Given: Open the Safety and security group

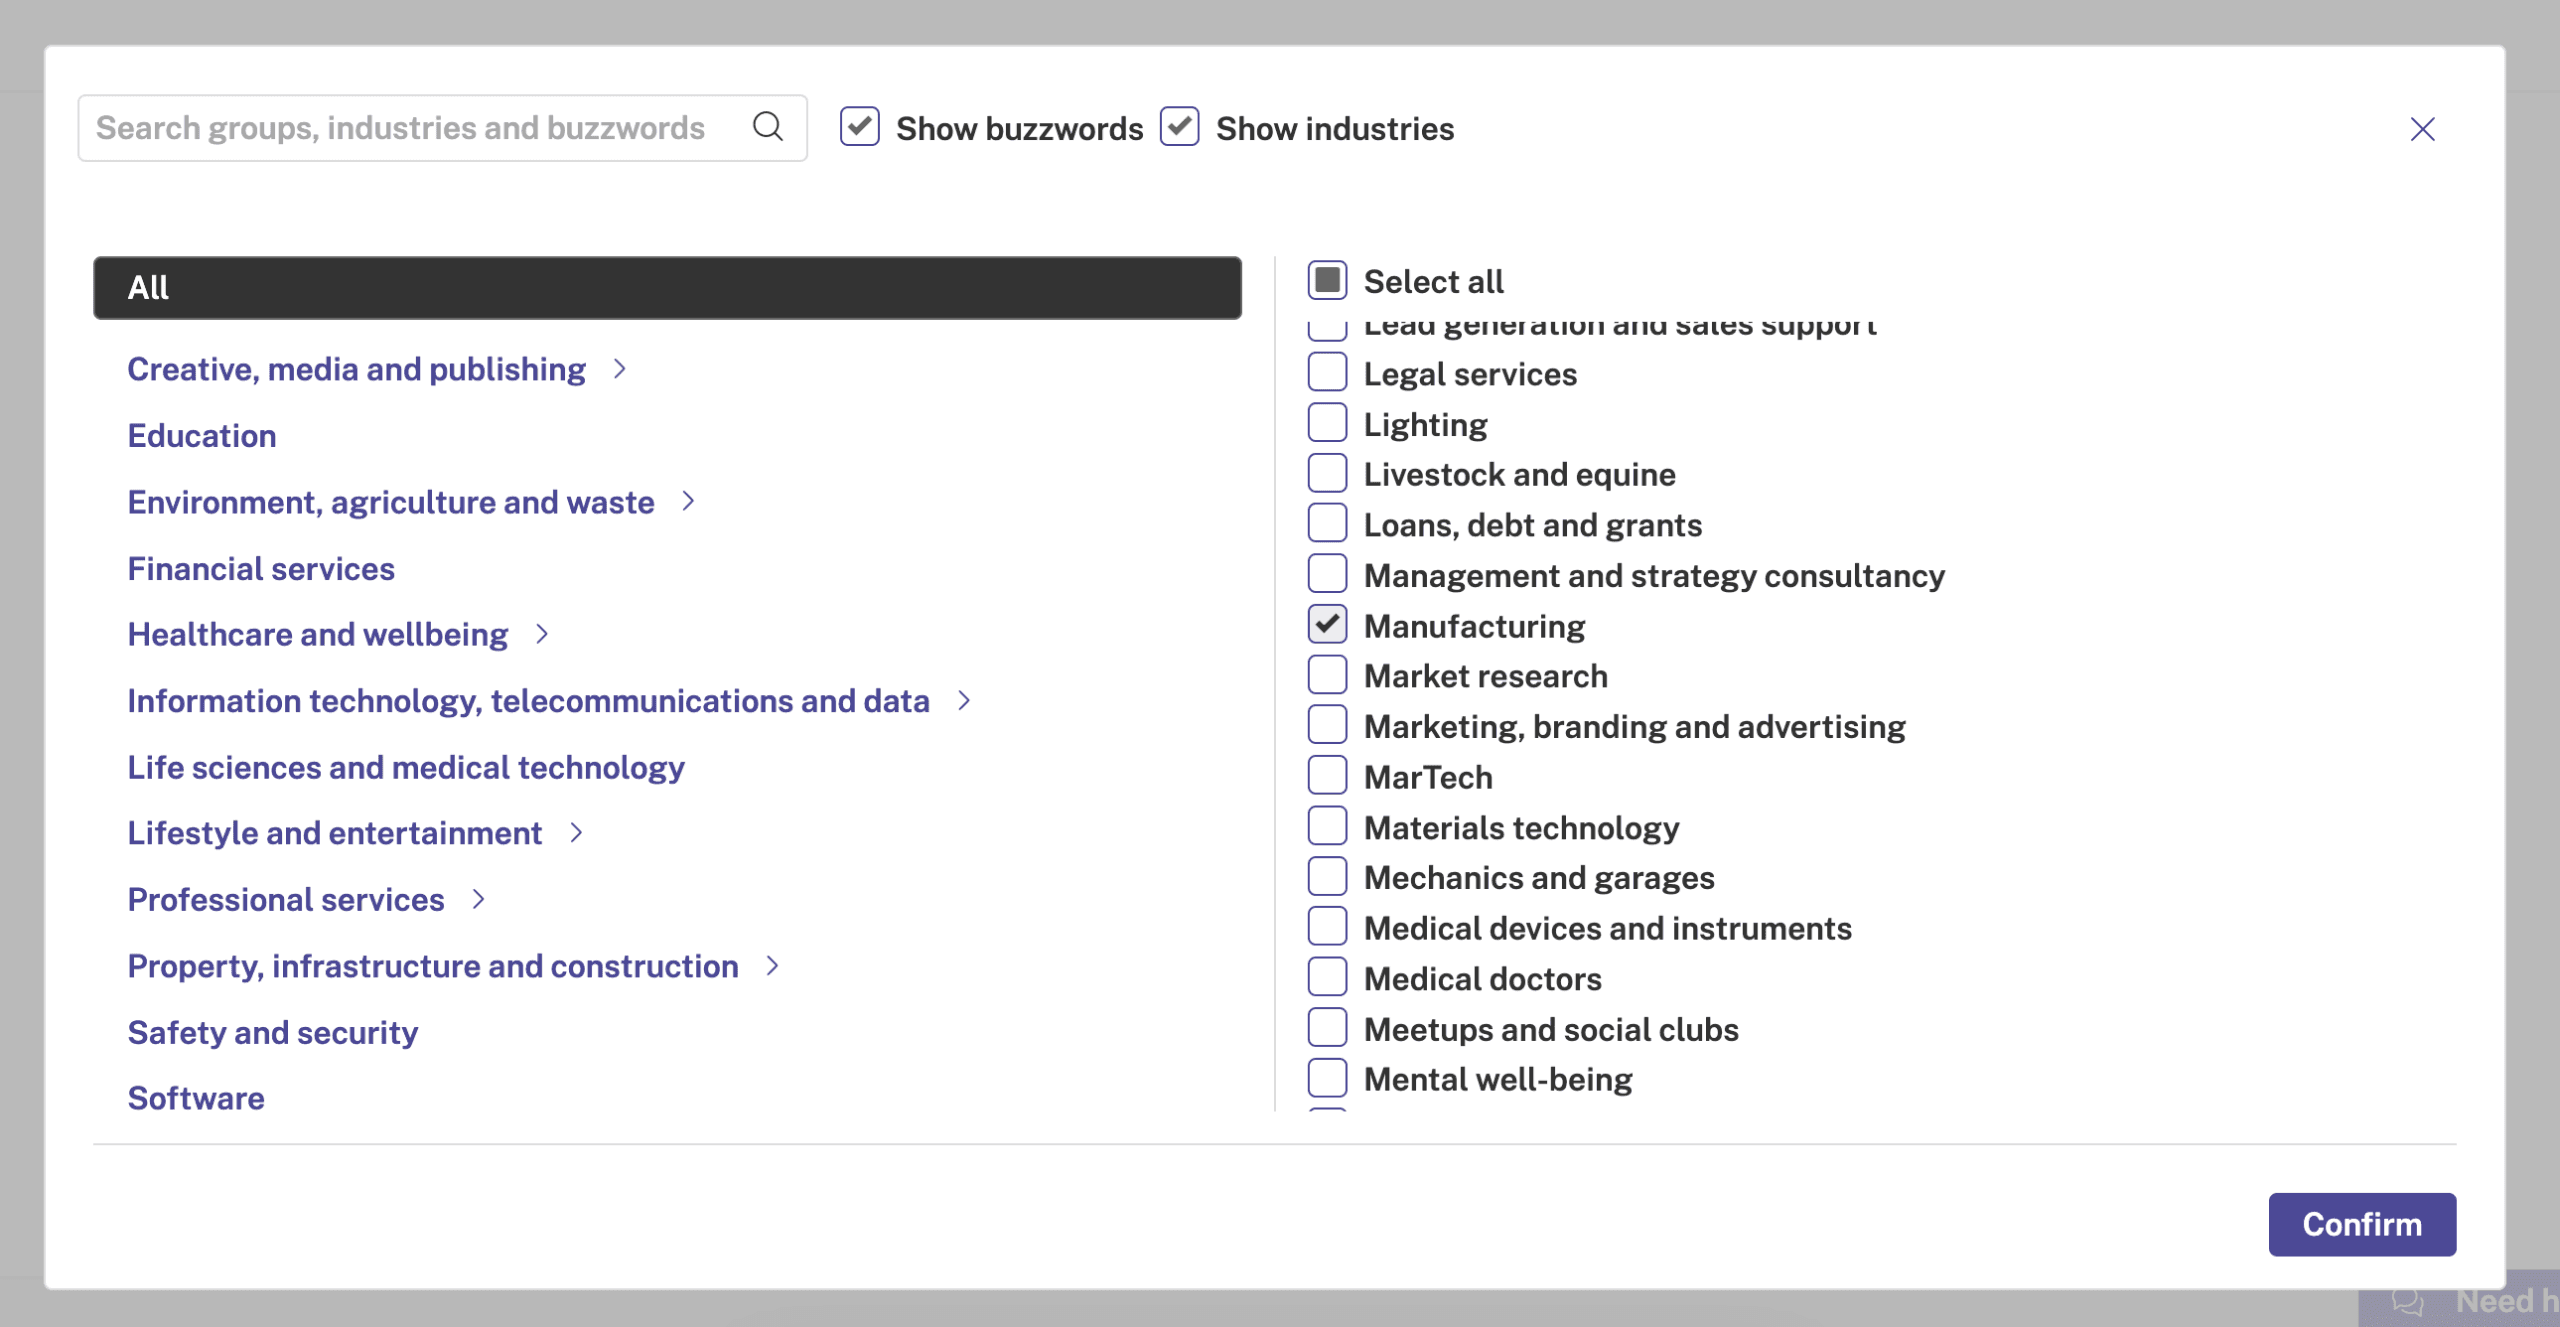Looking at the screenshot, I should point(273,1032).
